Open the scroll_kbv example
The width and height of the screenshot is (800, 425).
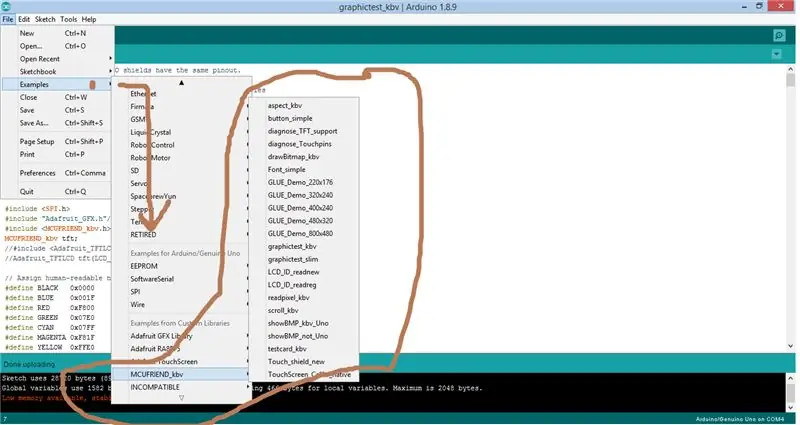304,310
